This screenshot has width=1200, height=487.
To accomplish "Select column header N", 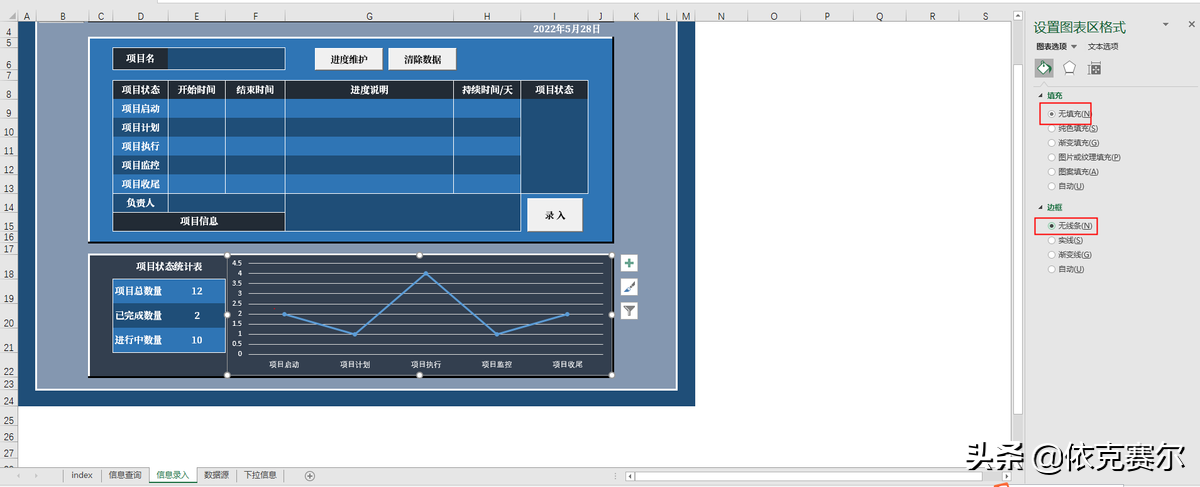I will 720,16.
